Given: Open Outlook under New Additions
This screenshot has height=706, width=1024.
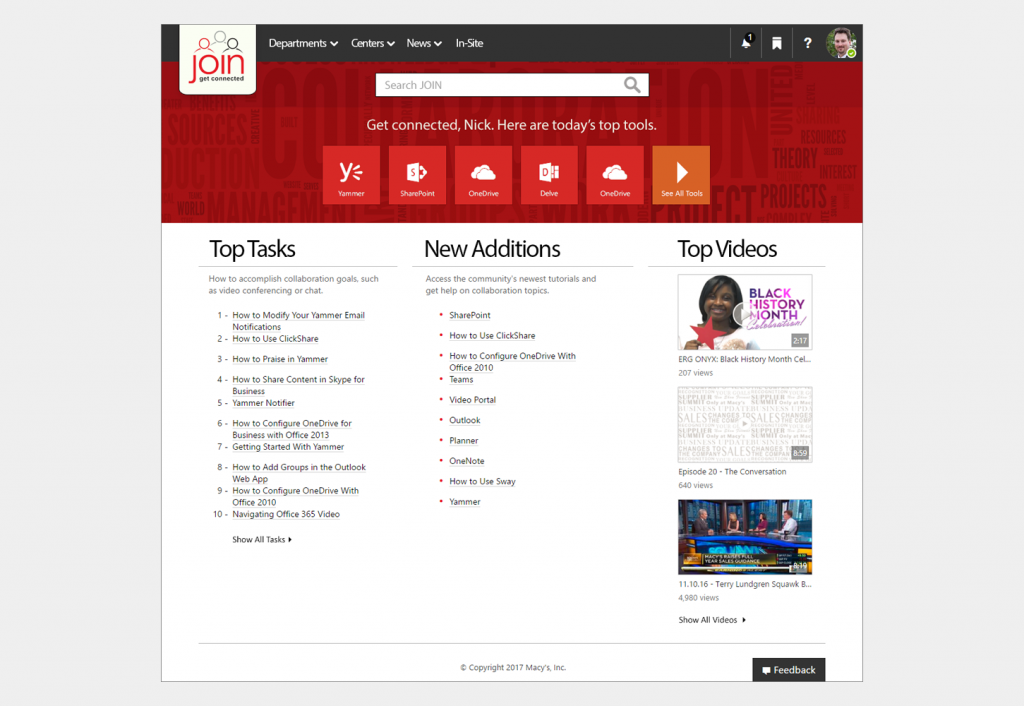Looking at the screenshot, I should click(x=464, y=420).
